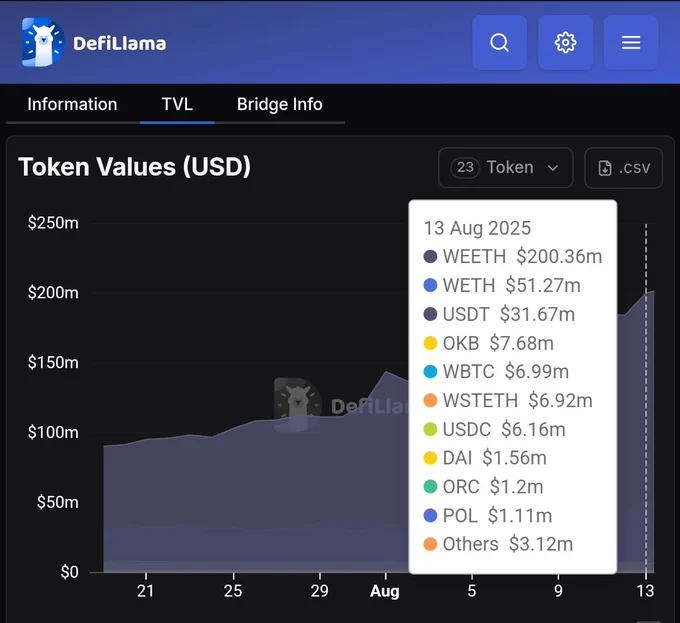The image size is (680, 623).
Task: Click the 'WSTETH $6.92m' entry
Action: pos(508,400)
